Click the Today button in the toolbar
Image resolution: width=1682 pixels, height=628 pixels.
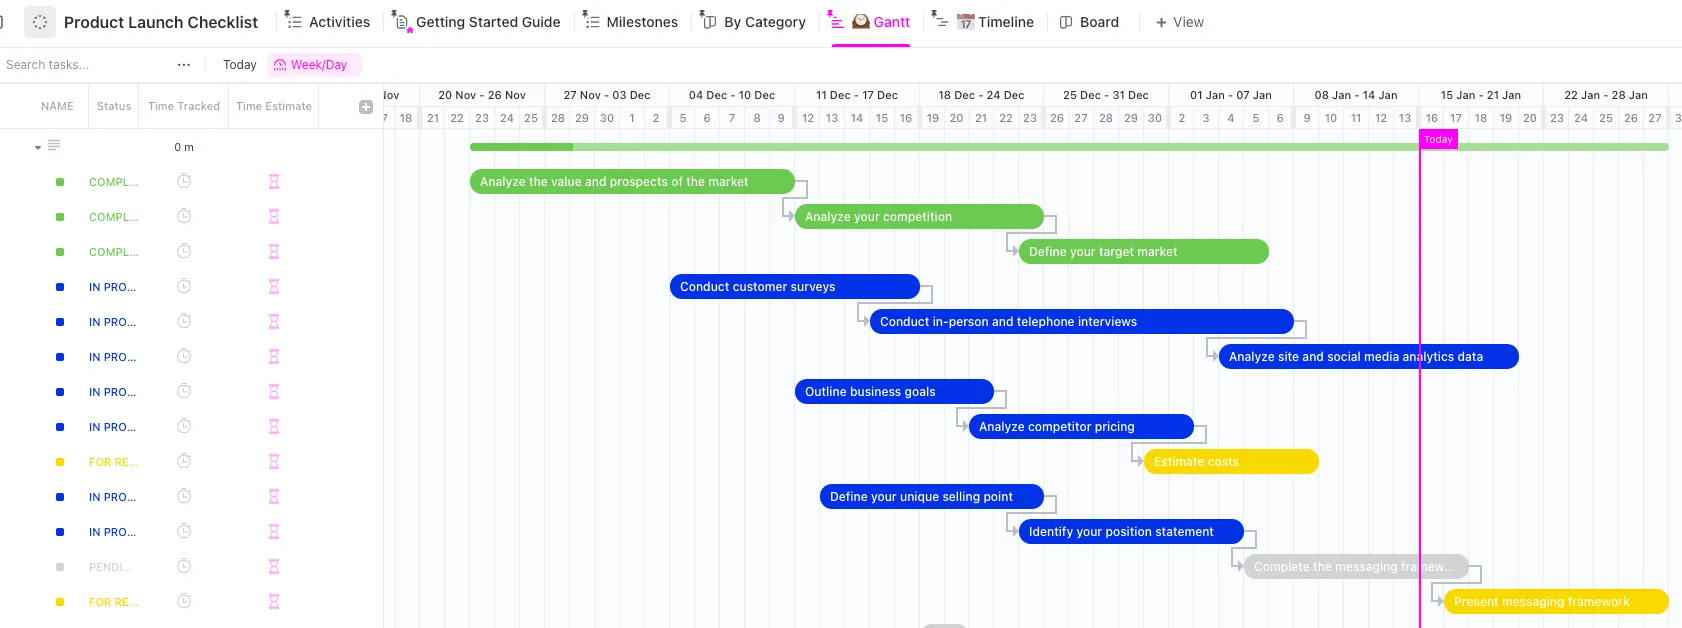click(240, 65)
